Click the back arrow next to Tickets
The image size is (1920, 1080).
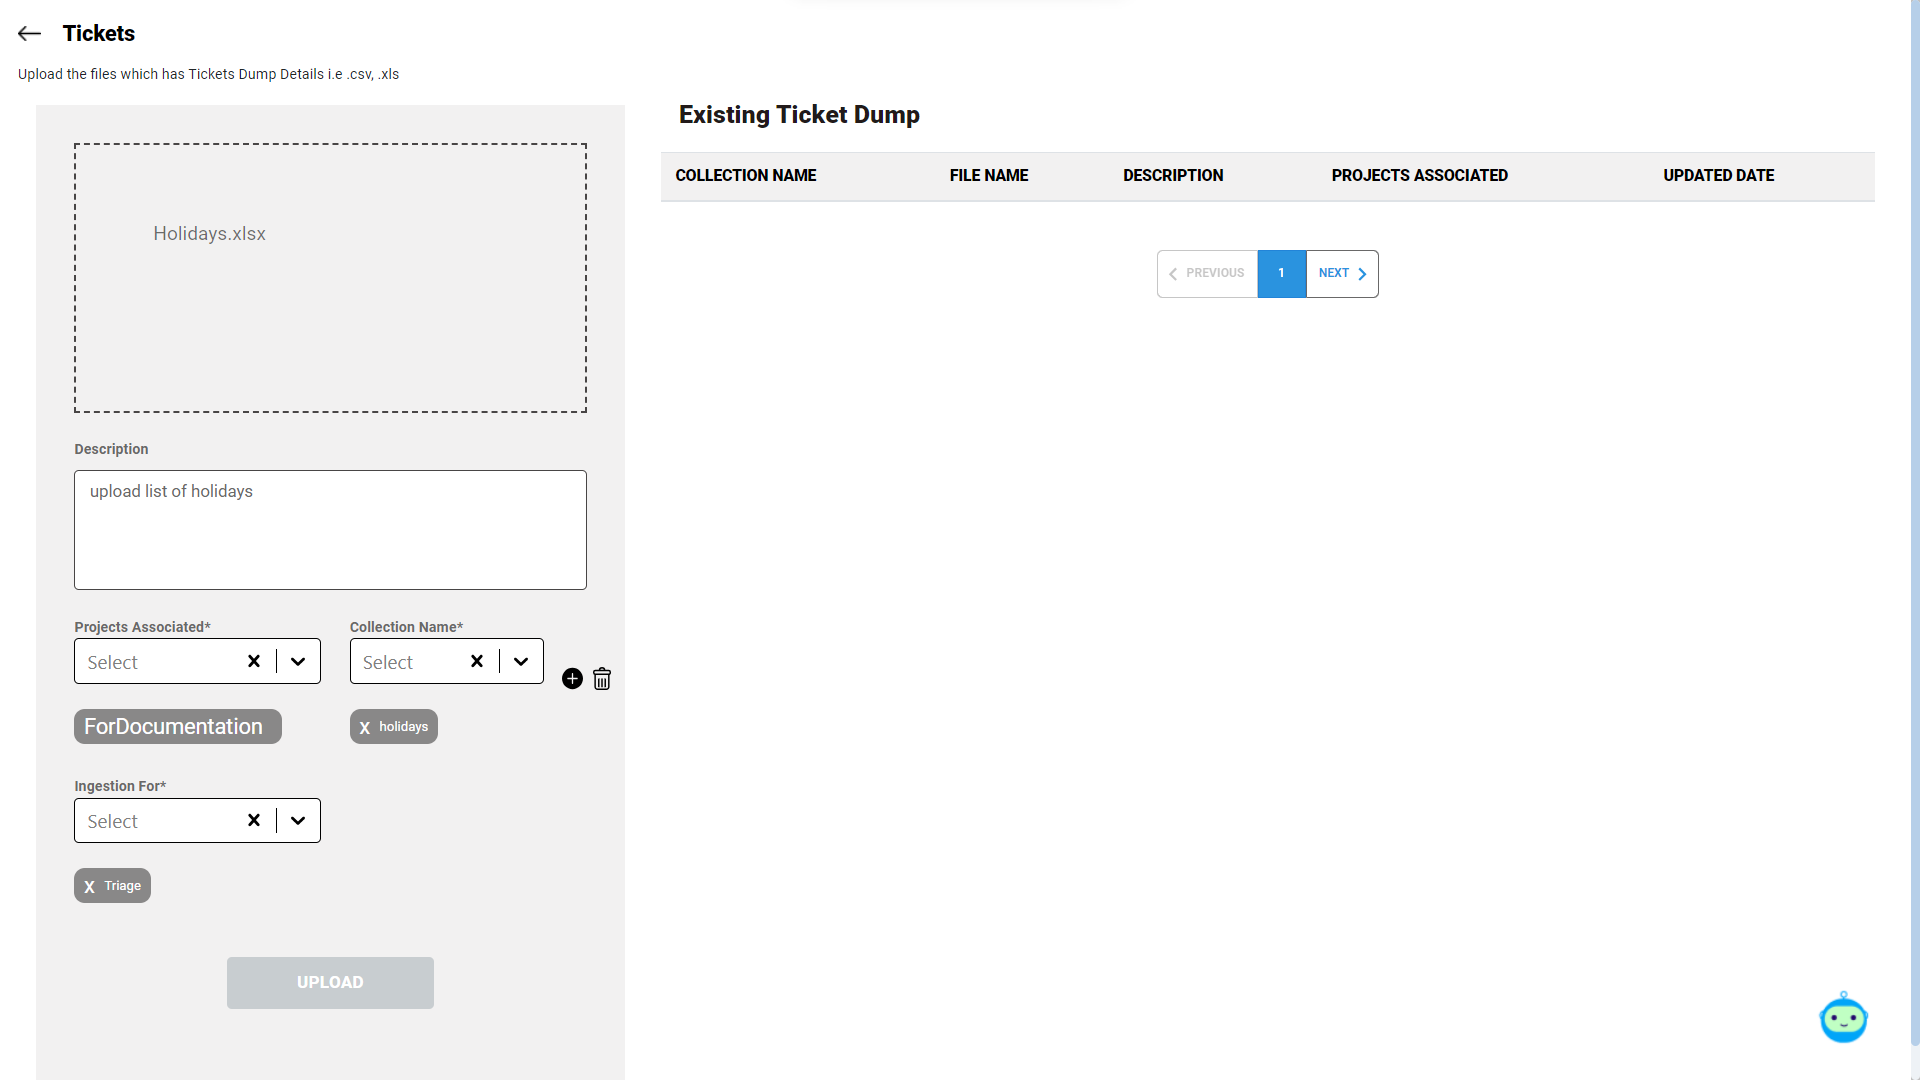(29, 34)
